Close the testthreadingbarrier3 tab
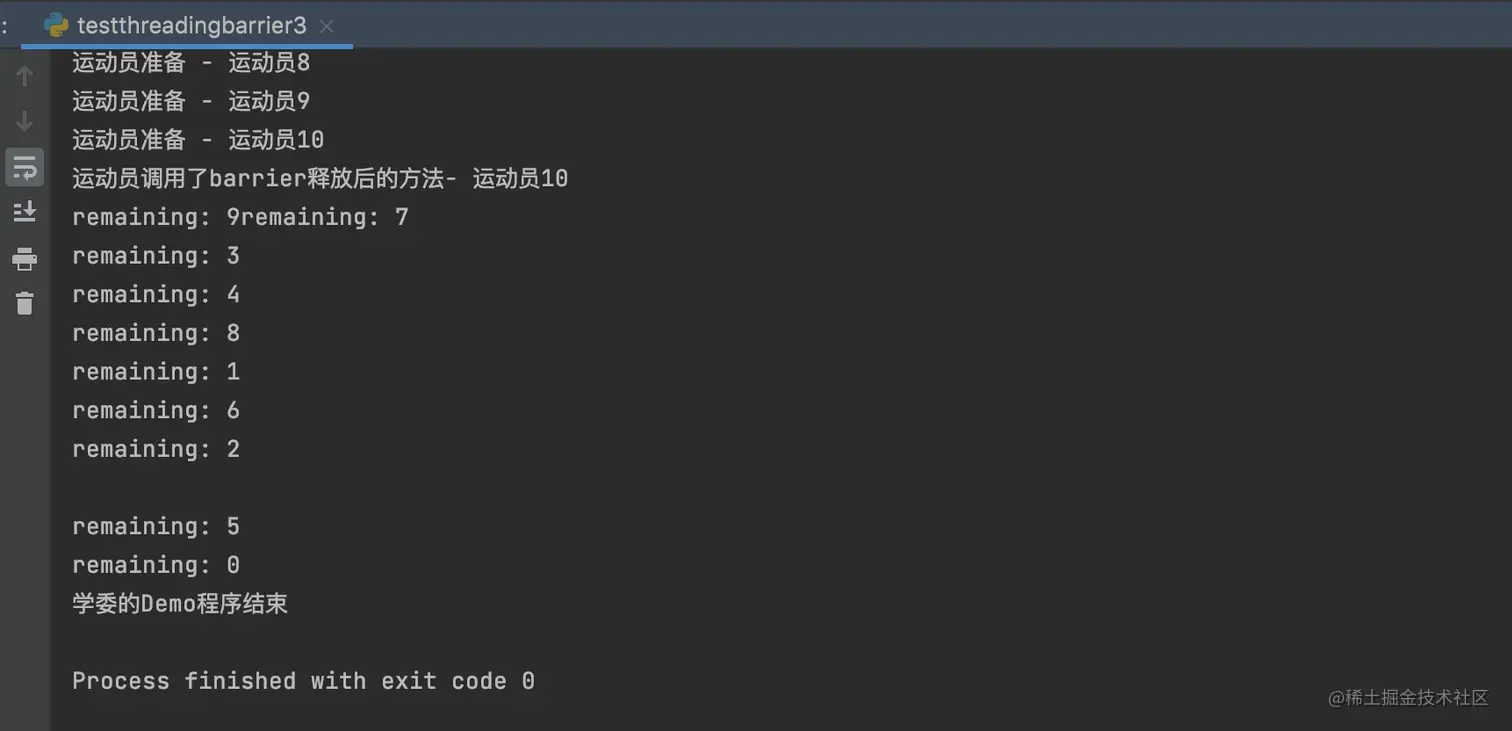Screen dimensions: 1512x731 tap(327, 27)
